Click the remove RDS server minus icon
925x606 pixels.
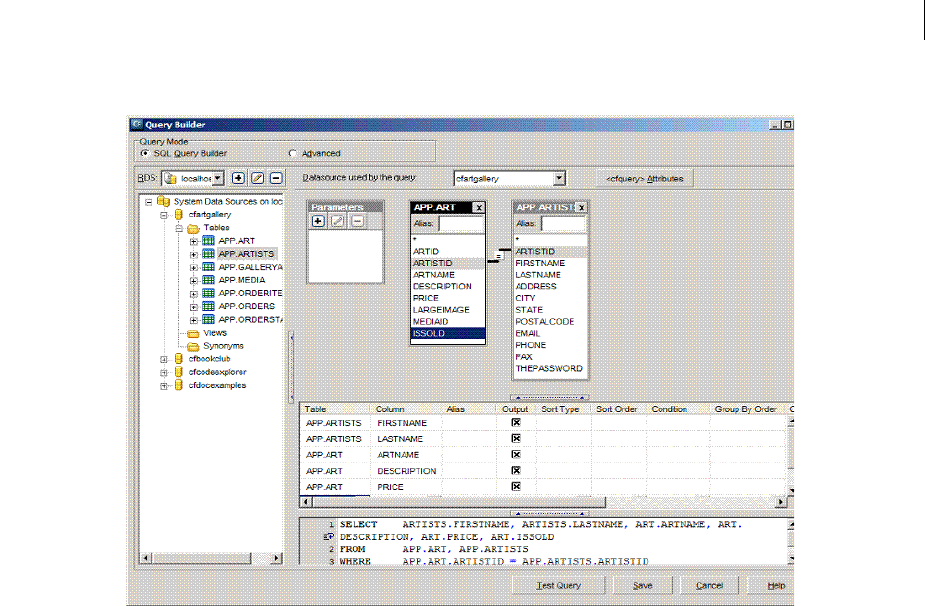coord(276,178)
